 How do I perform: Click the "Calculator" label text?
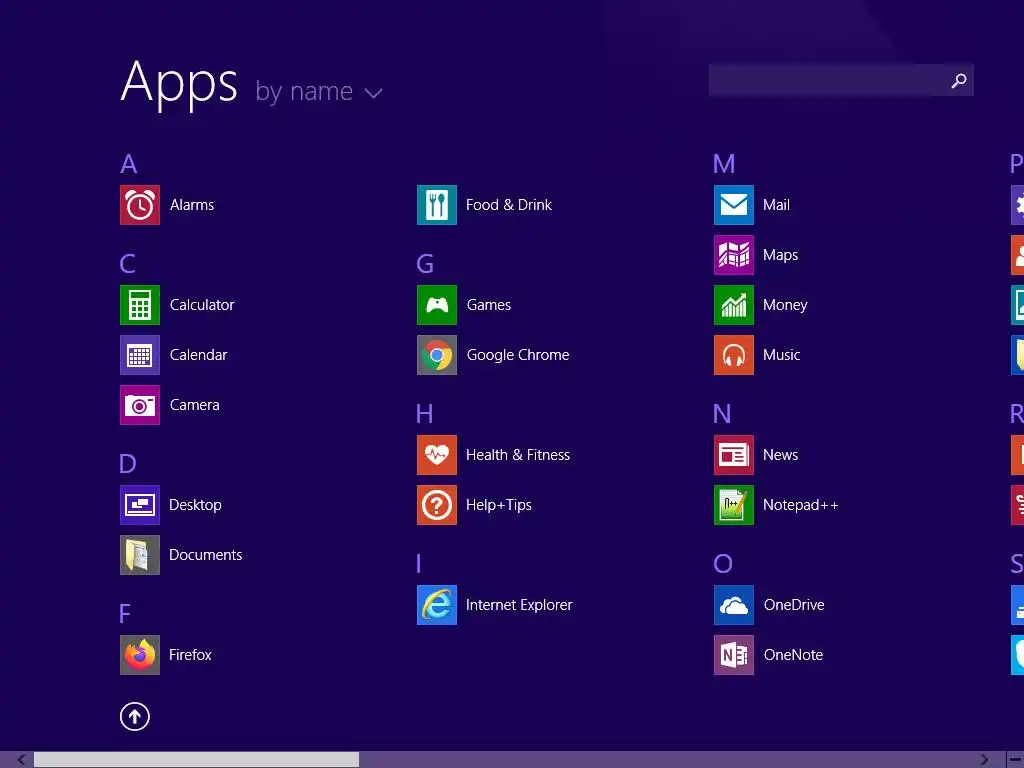[202, 305]
